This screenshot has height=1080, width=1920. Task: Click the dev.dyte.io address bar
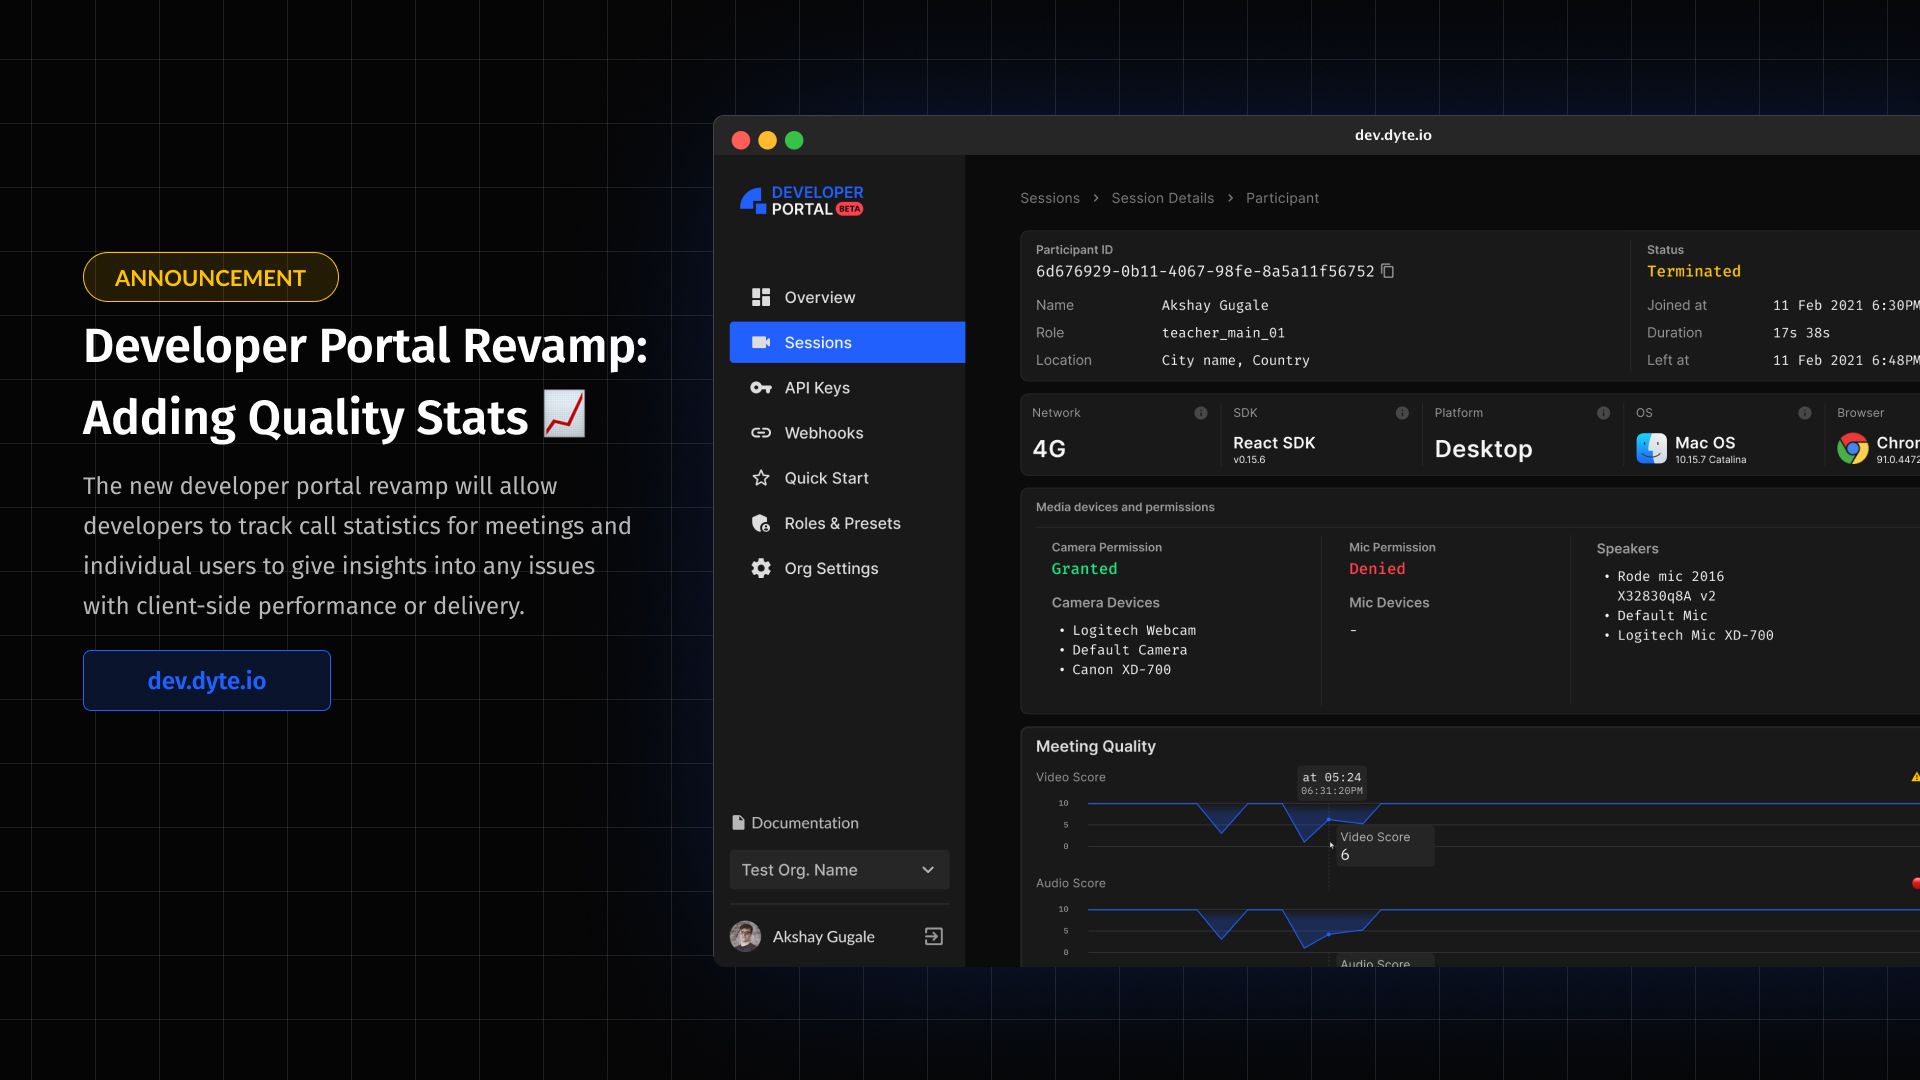(1393, 135)
